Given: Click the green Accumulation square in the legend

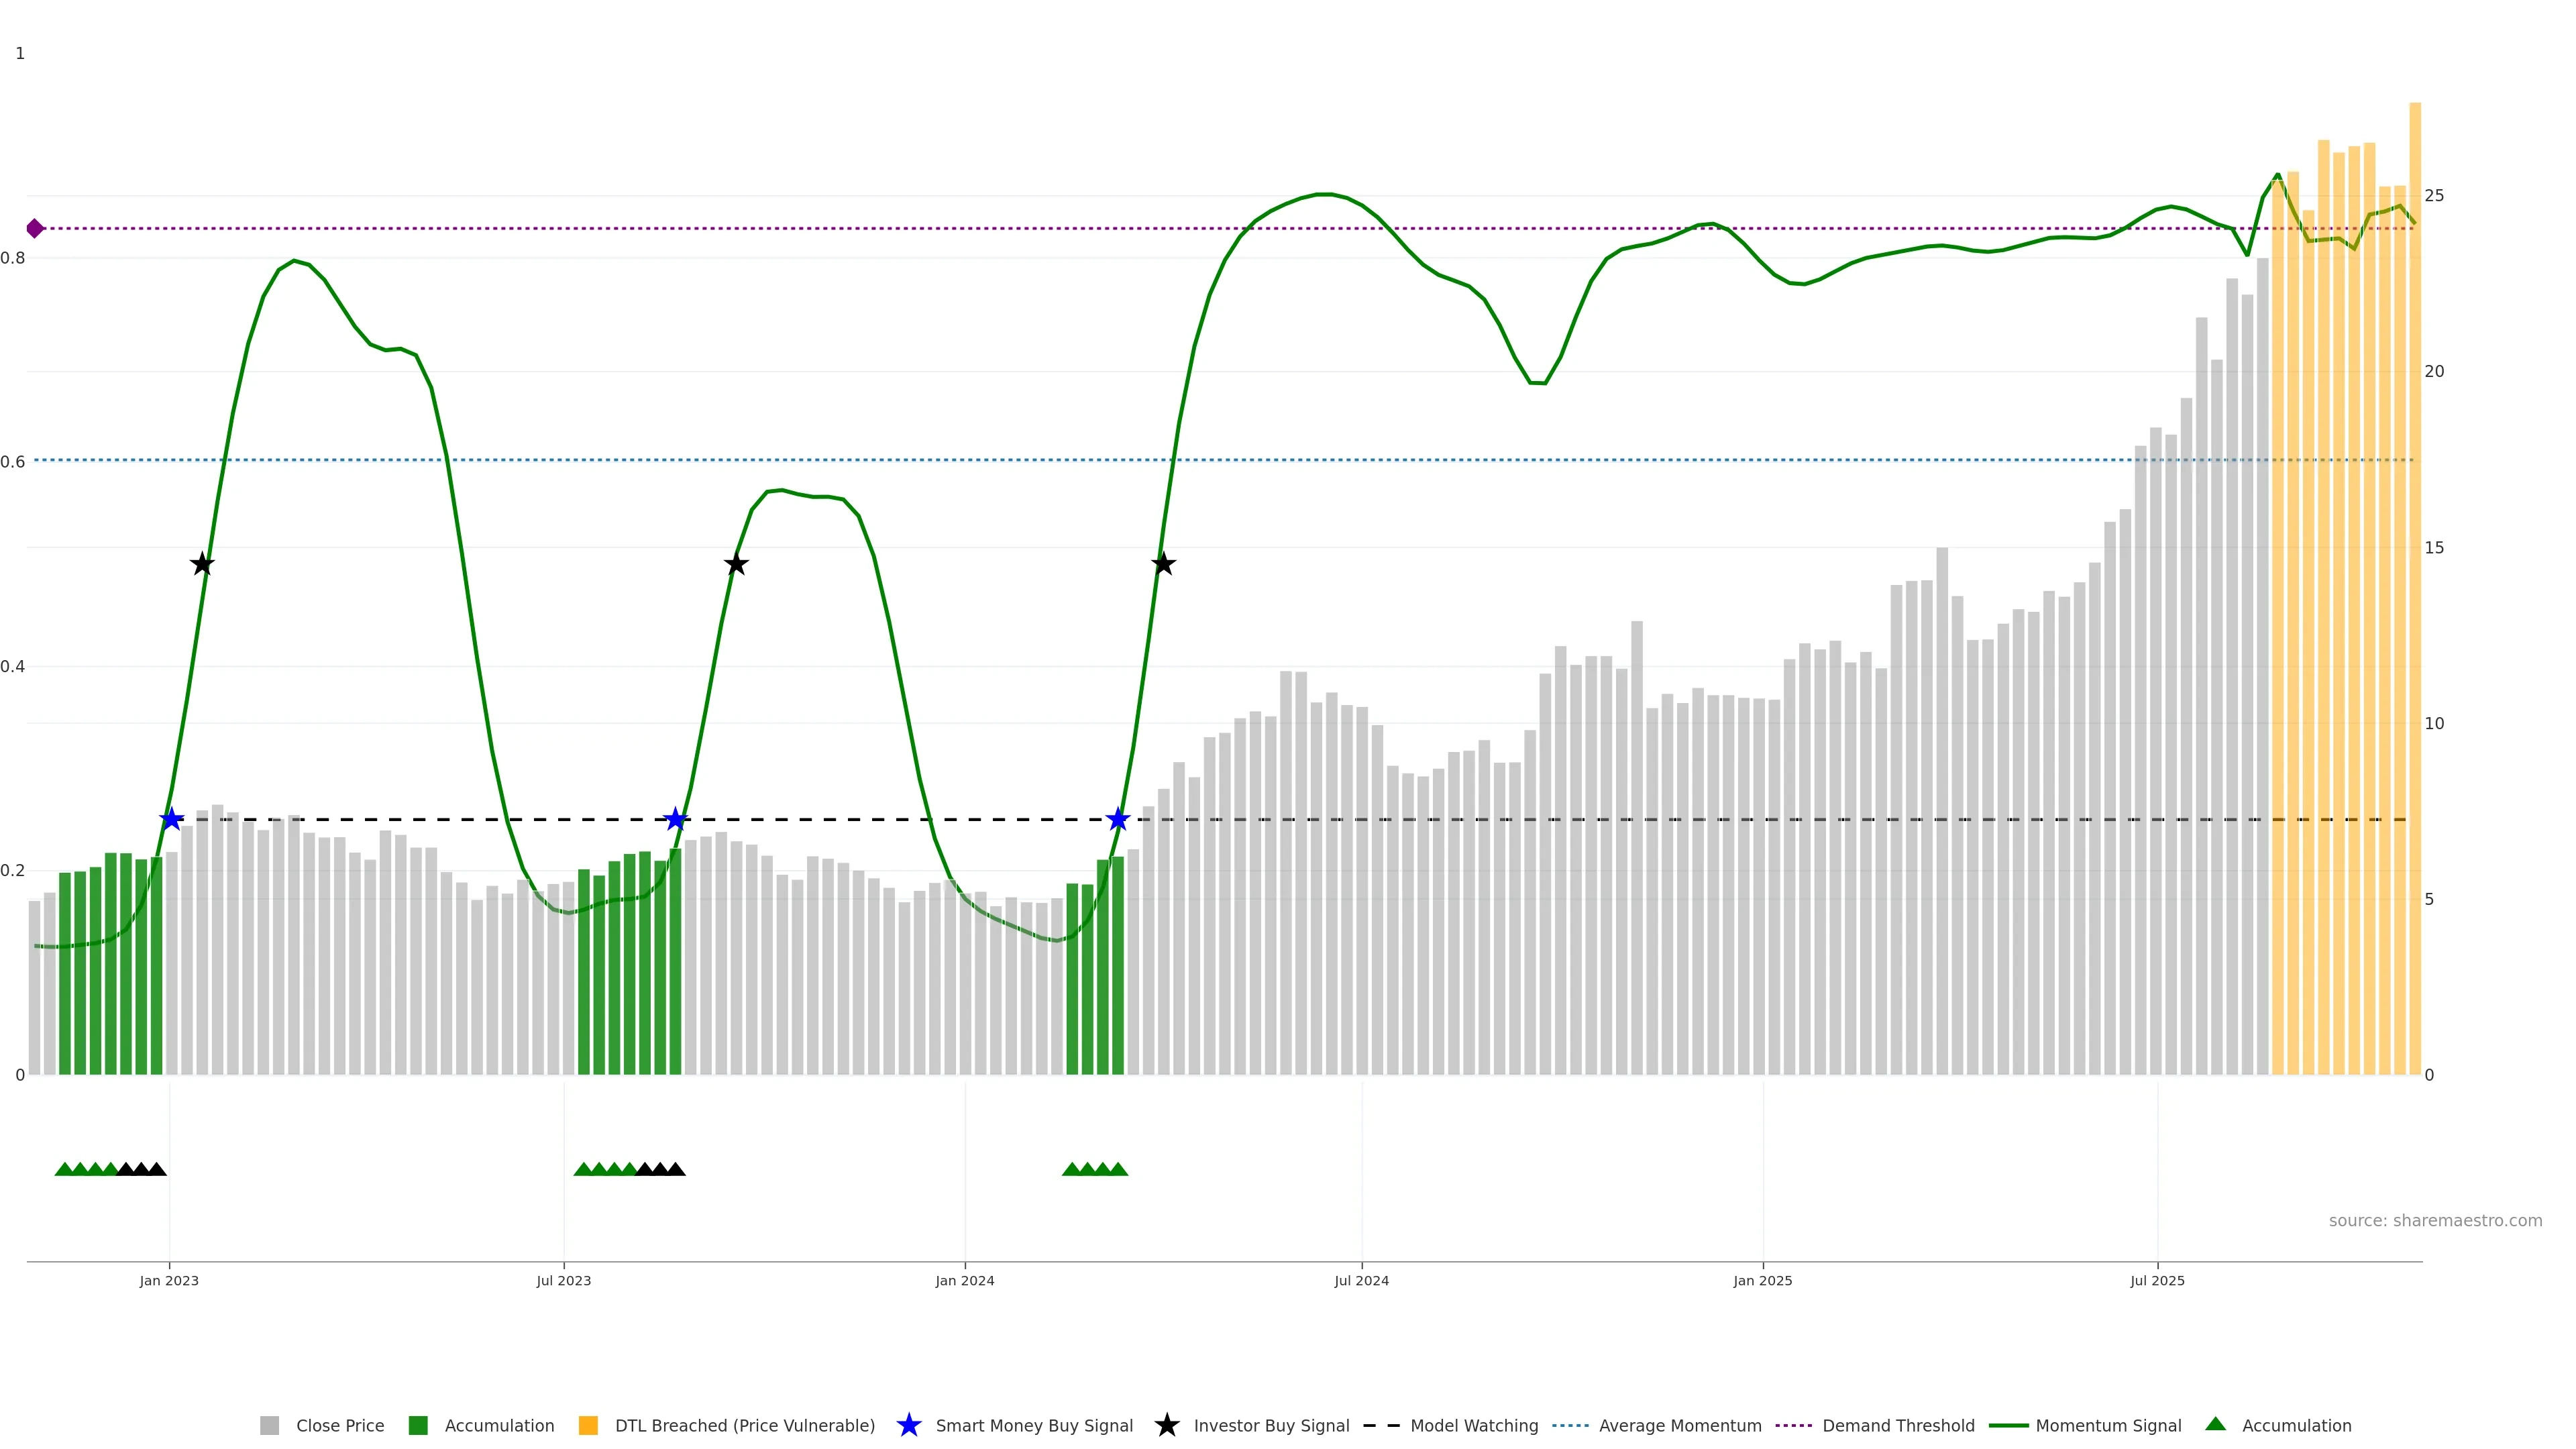Looking at the screenshot, I should coord(419,1426).
